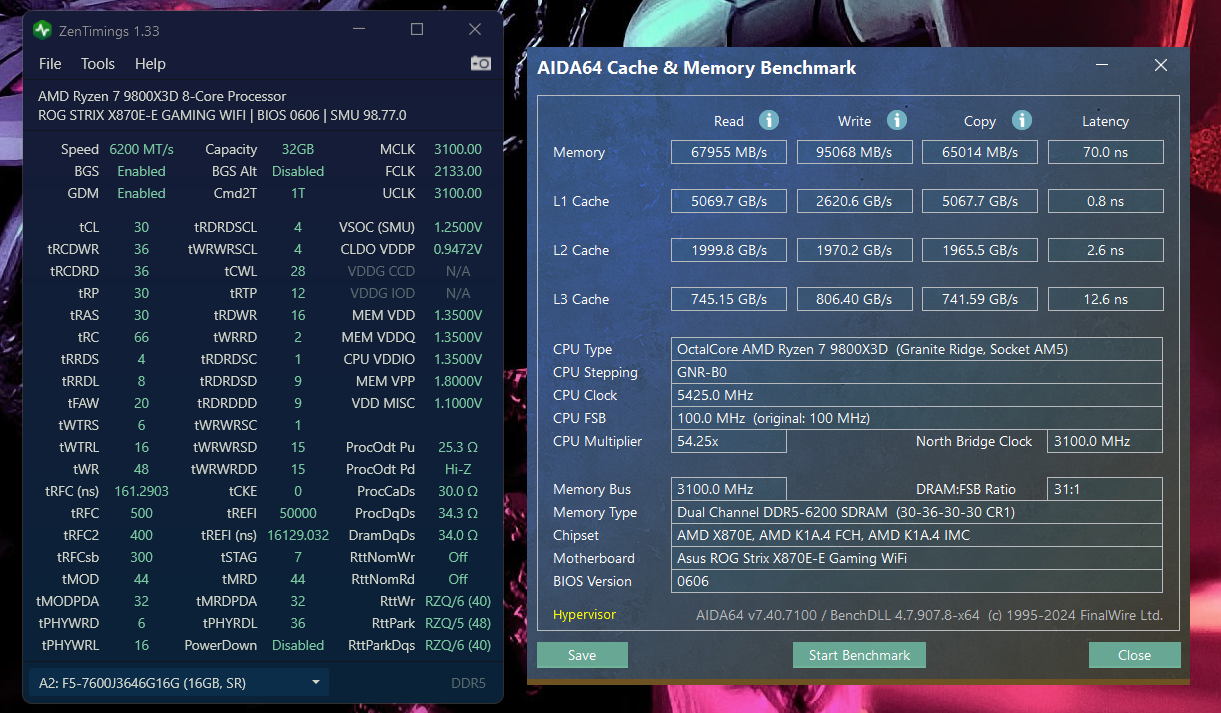Click the L3 Cache latency 12.6 ns field
Viewport: 1221px width, 713px height.
1106,299
